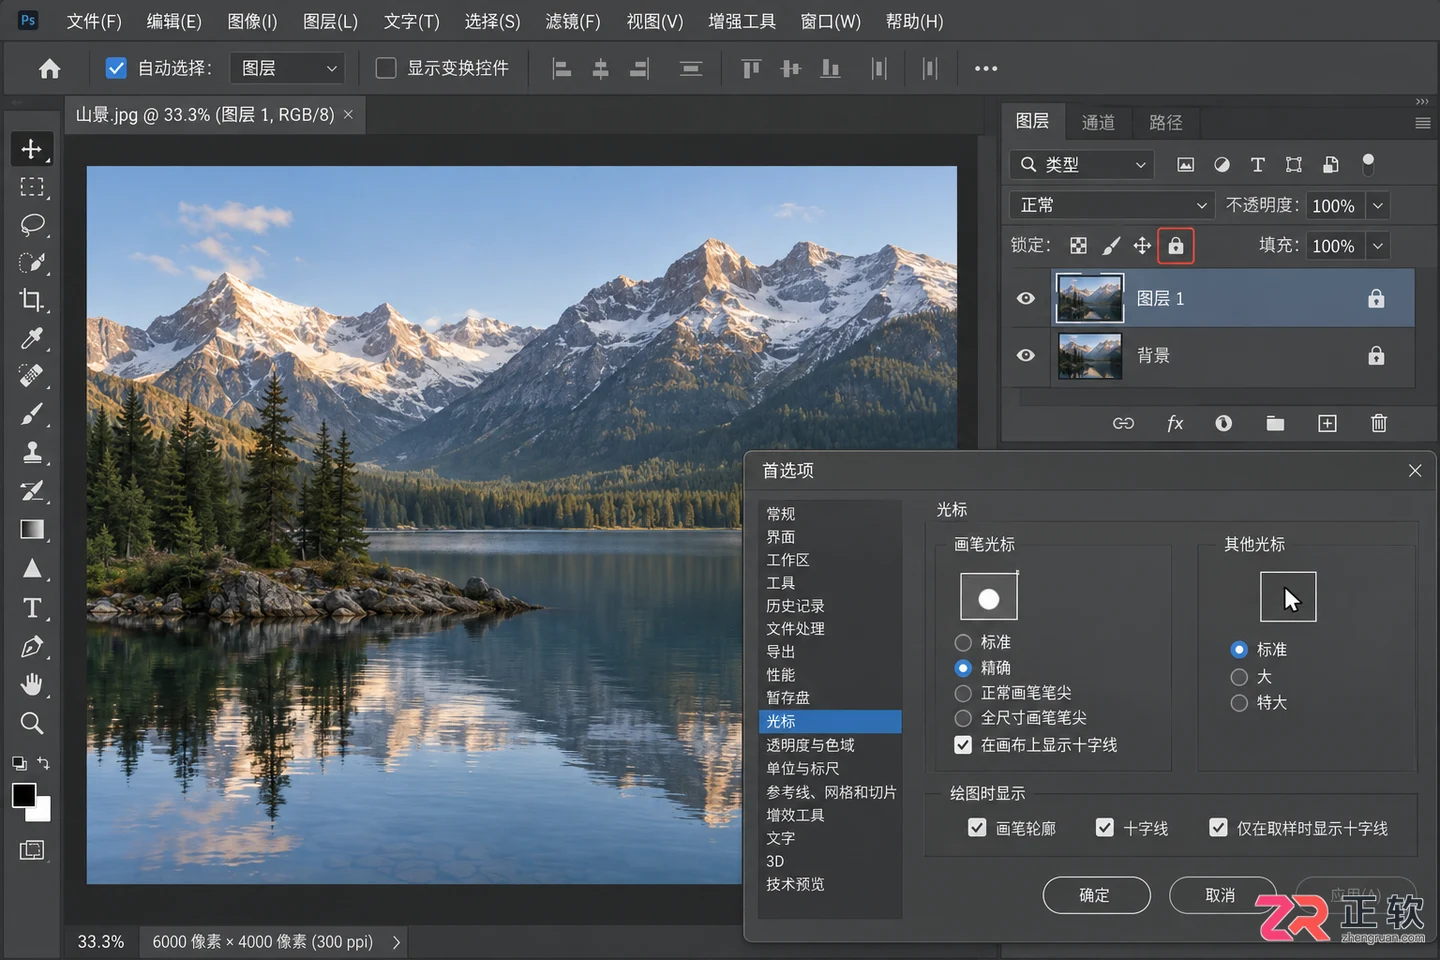Select the Zoom tool in toolbar

[x=32, y=722]
